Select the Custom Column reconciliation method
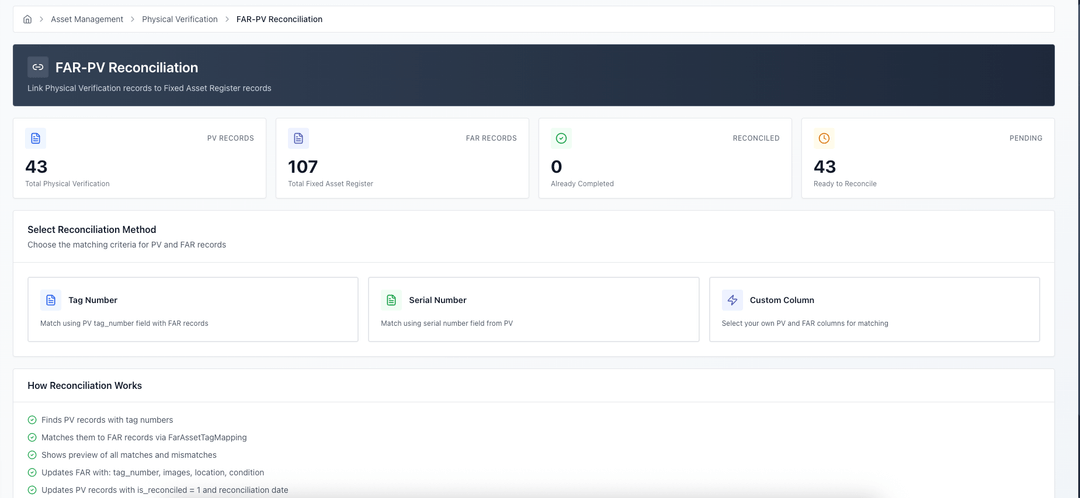 point(875,309)
